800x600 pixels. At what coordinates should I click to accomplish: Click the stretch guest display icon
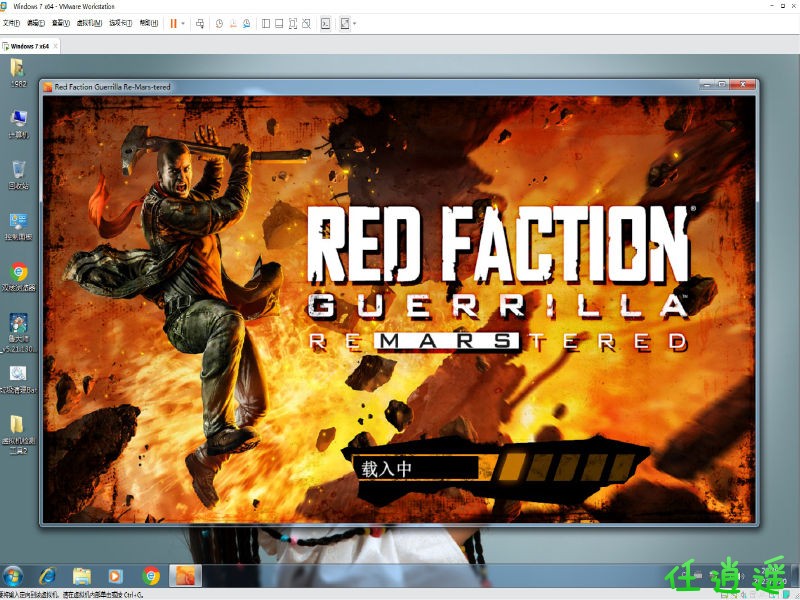pyautogui.click(x=345, y=23)
